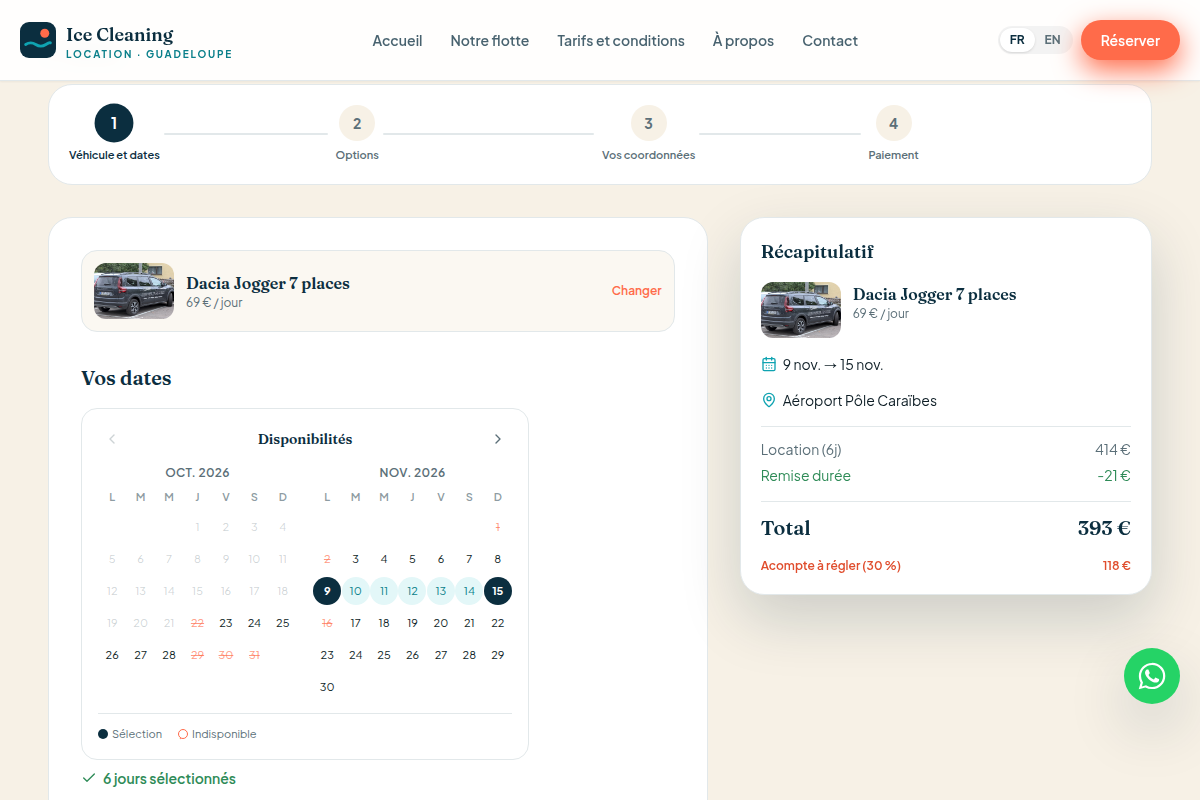This screenshot has height=800, width=1200.
Task: Select step 1 Véhicule et dates
Action: click(x=114, y=133)
